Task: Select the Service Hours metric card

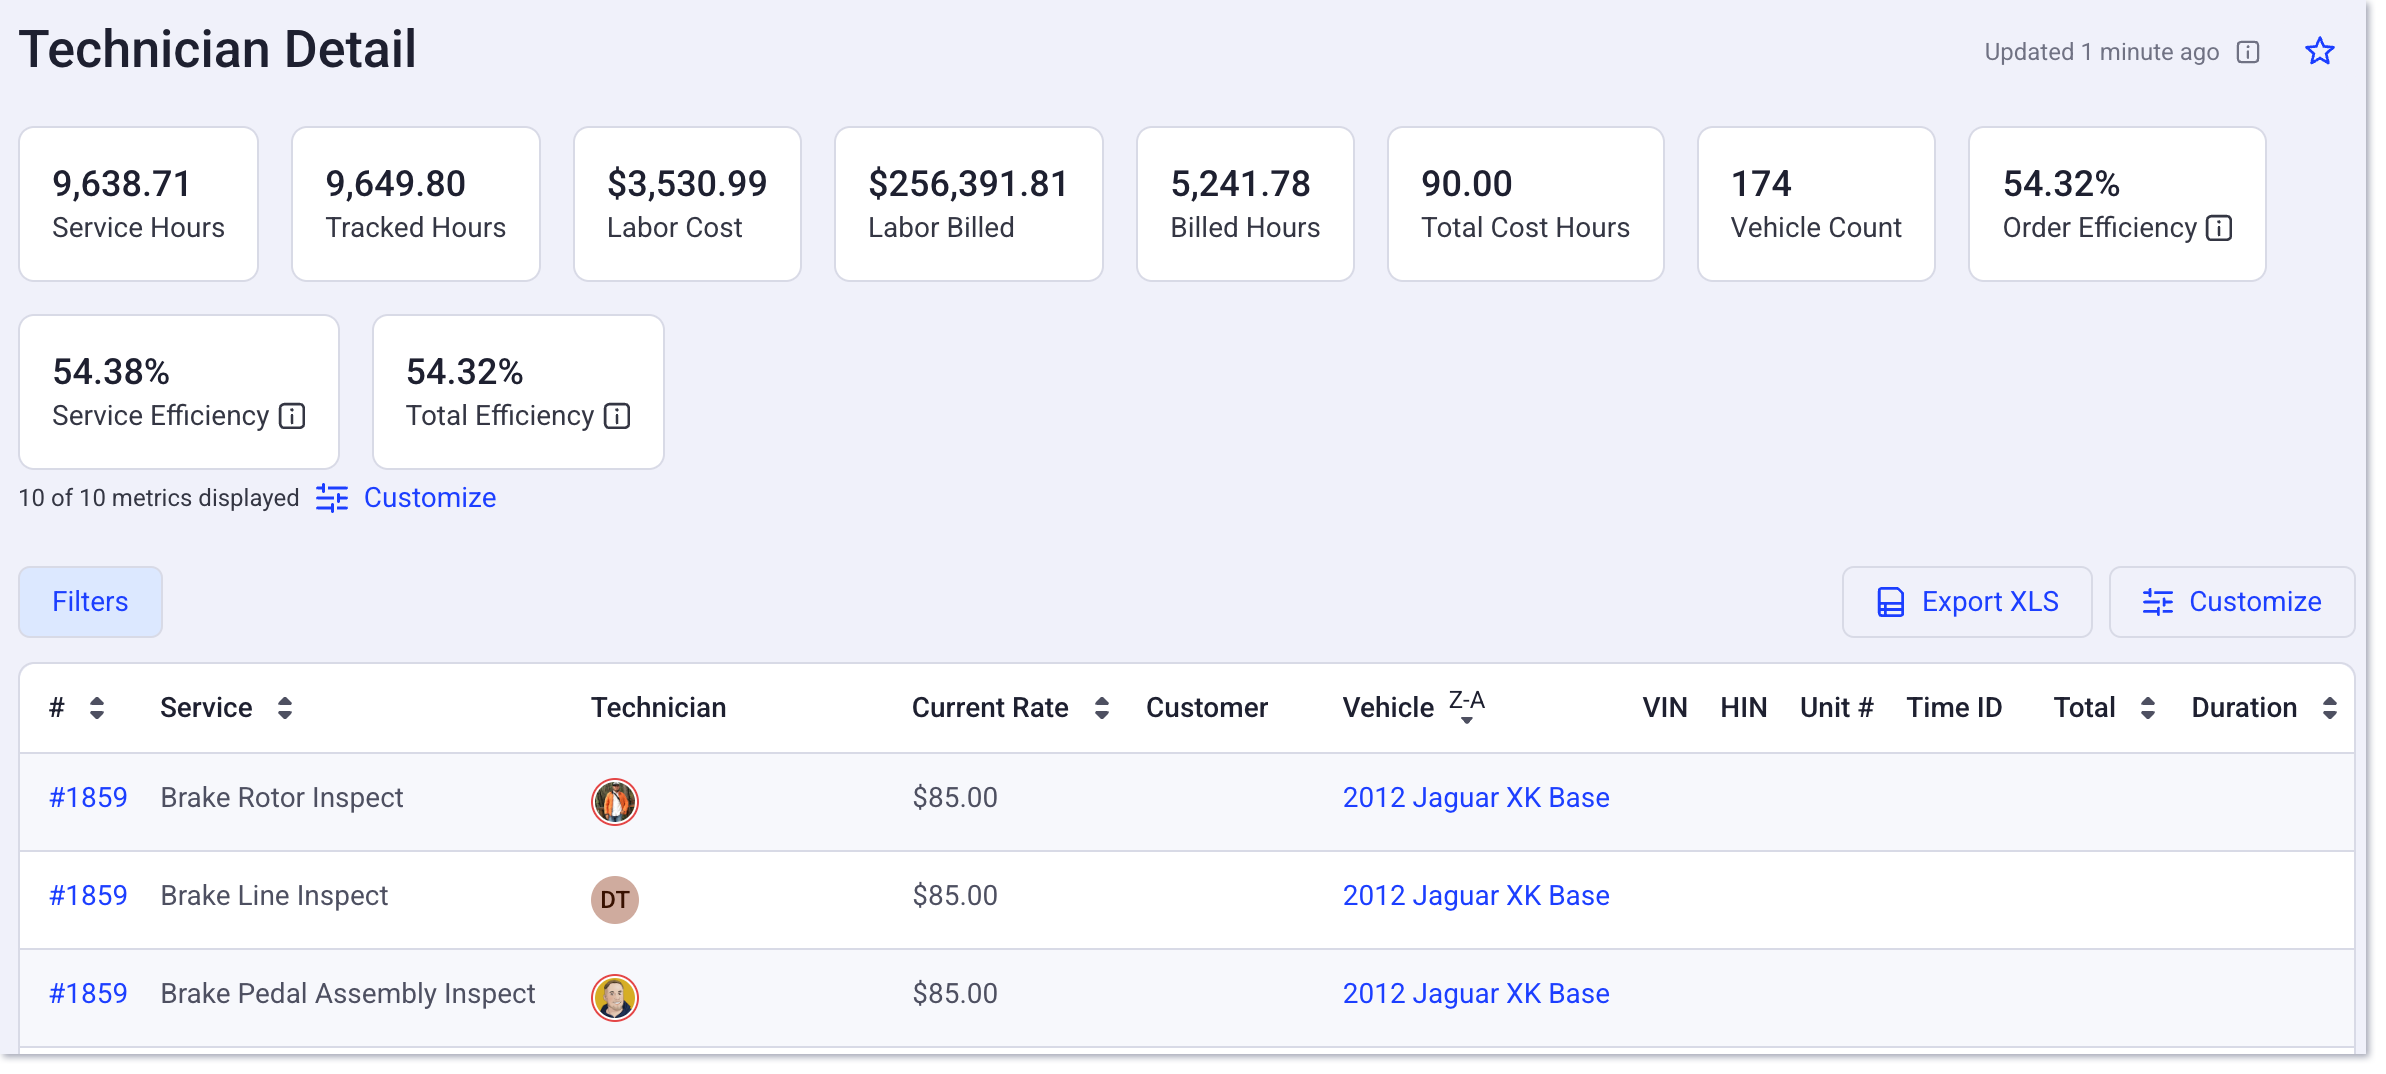Action: (139, 204)
